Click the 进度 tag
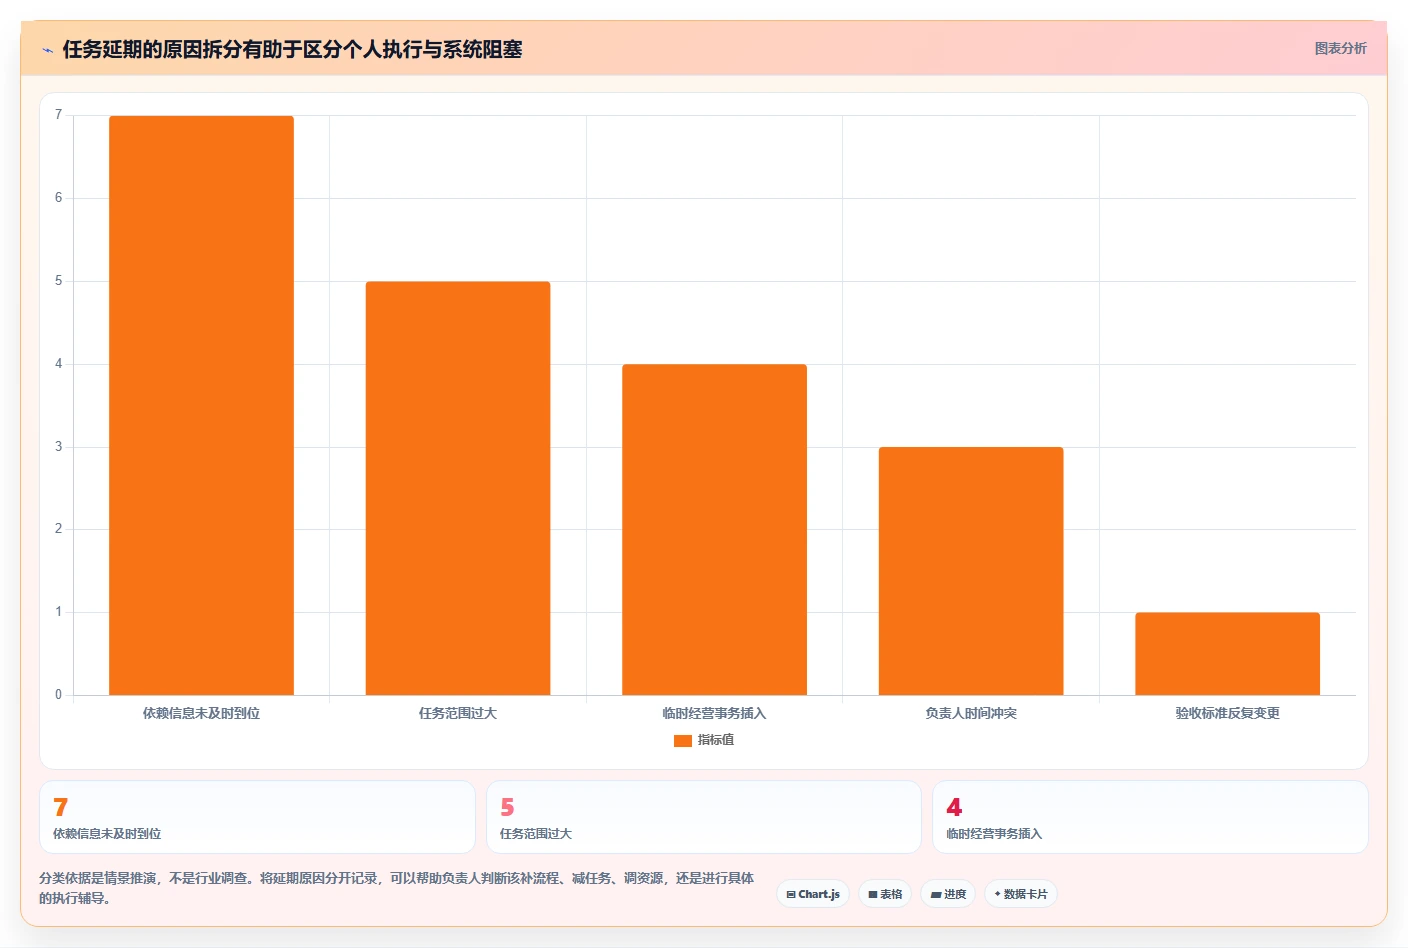This screenshot has height=948, width=1408. (x=948, y=894)
